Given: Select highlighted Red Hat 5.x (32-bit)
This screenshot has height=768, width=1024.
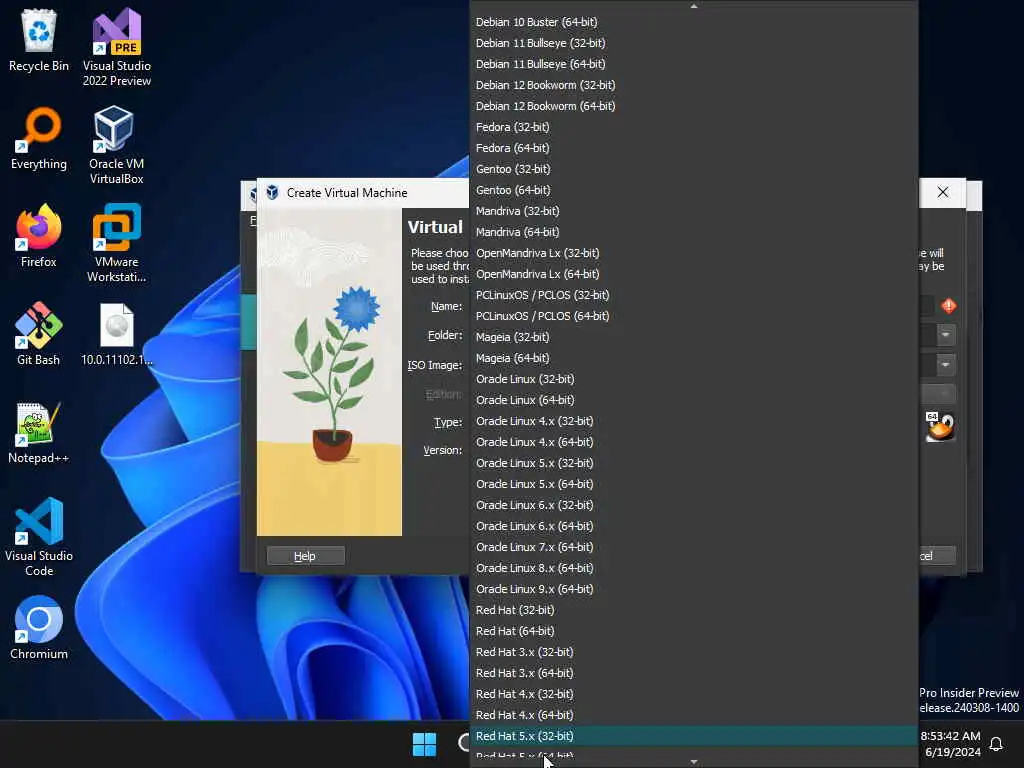Looking at the screenshot, I should (x=694, y=736).
